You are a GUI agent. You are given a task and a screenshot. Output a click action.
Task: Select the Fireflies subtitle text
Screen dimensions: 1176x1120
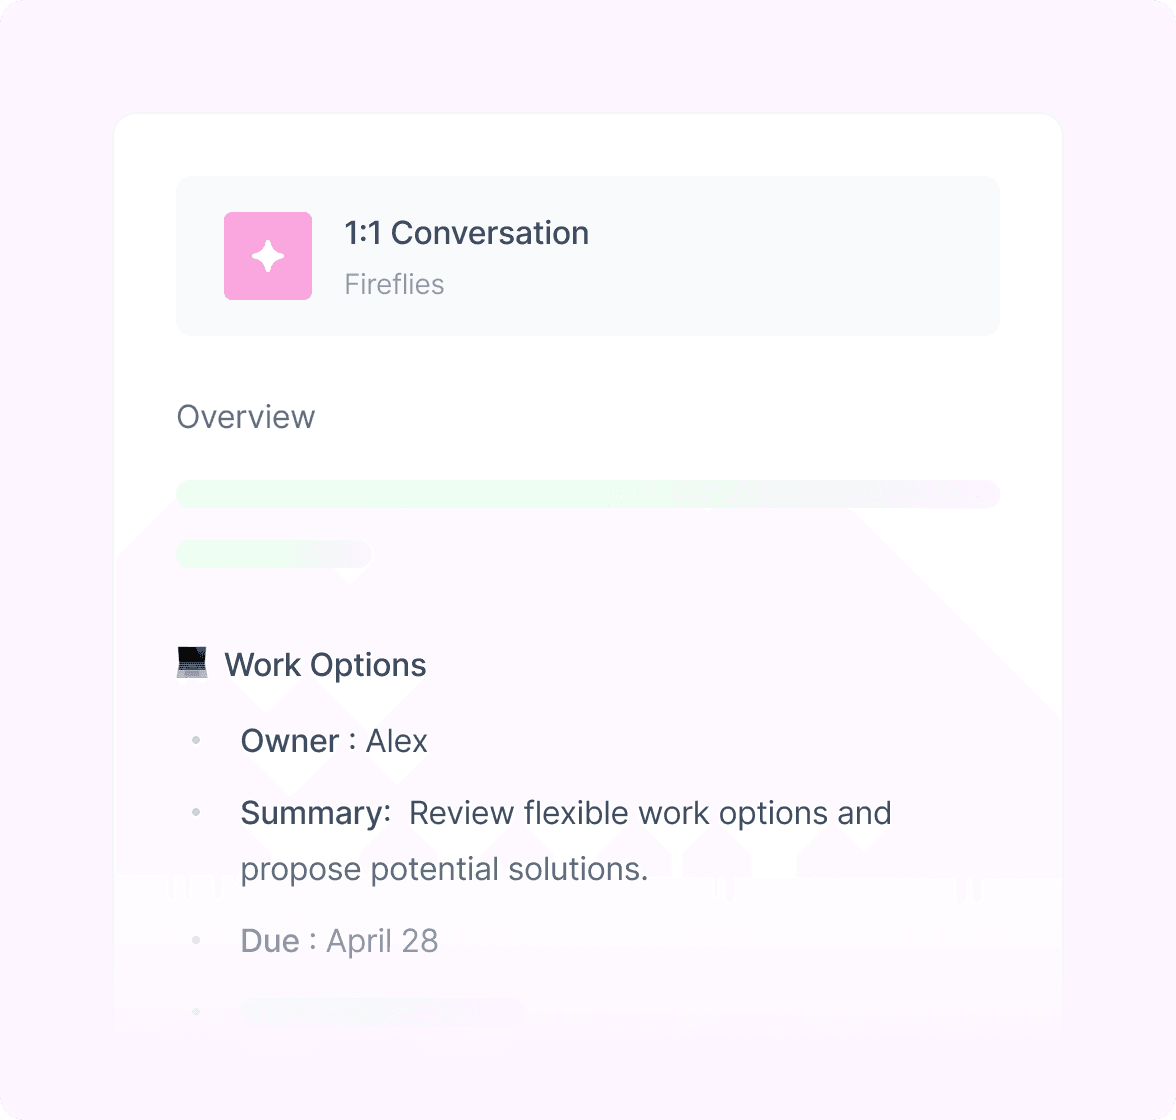[394, 284]
